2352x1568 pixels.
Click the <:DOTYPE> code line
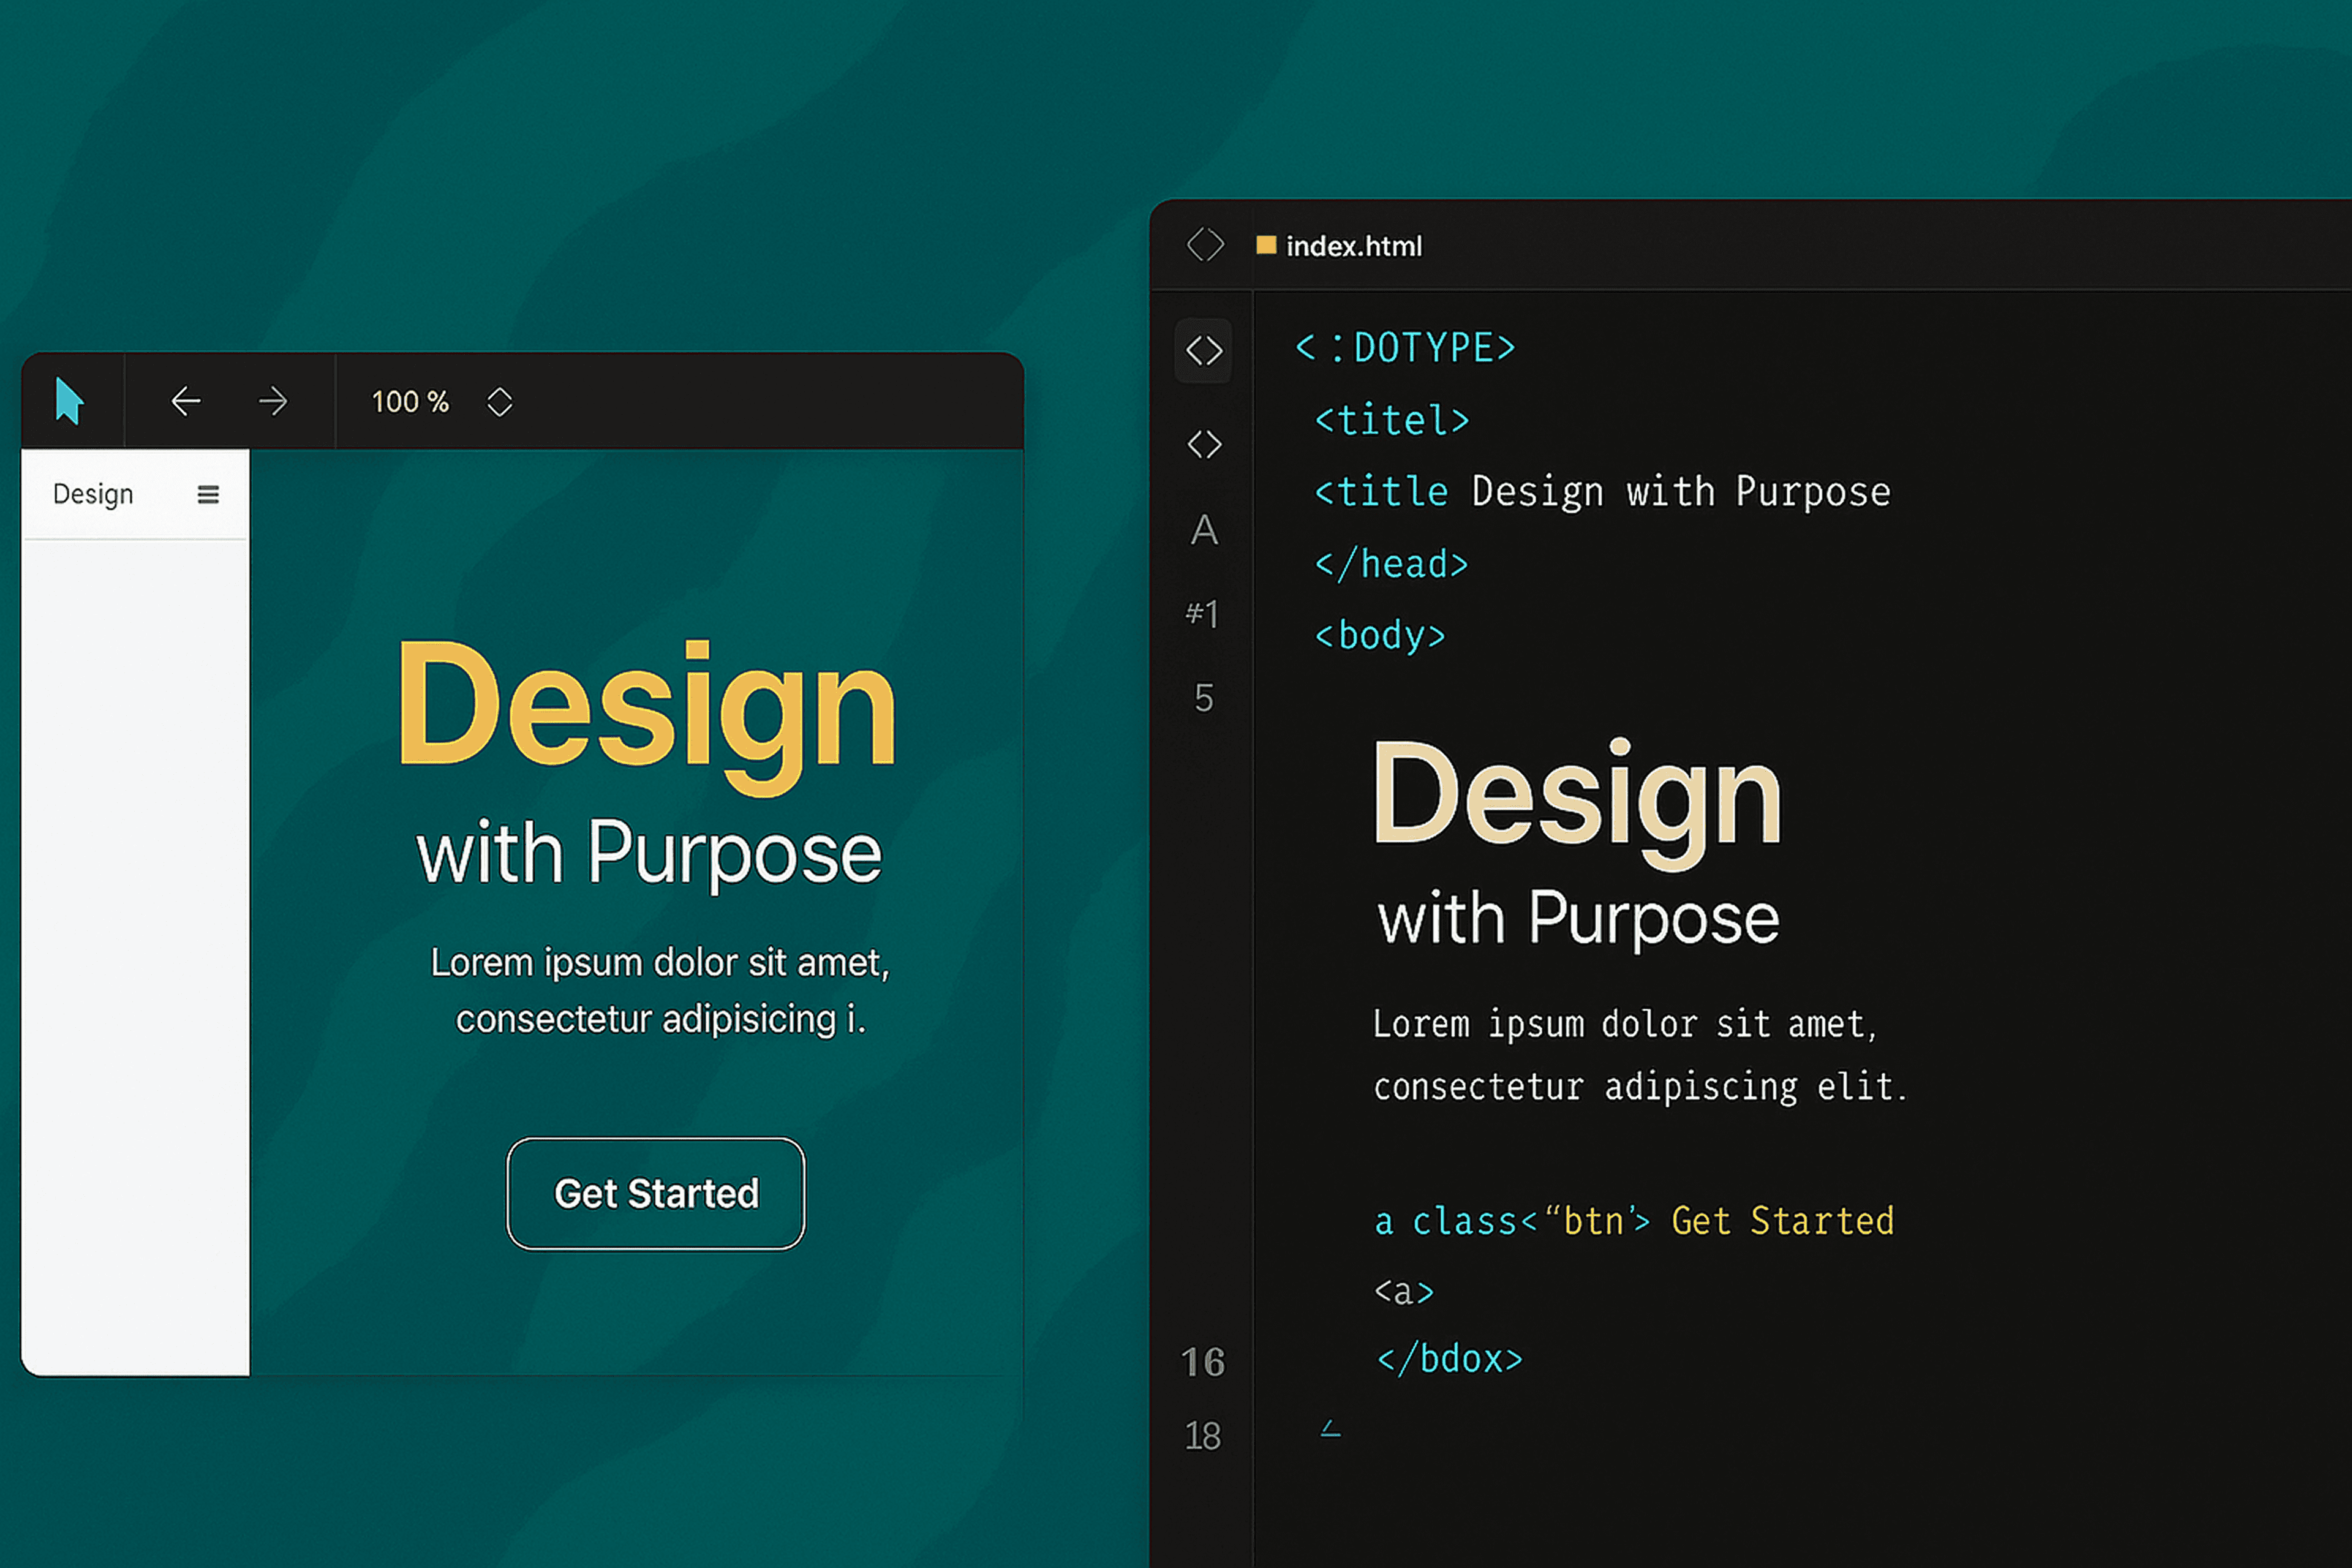pyautogui.click(x=1405, y=348)
